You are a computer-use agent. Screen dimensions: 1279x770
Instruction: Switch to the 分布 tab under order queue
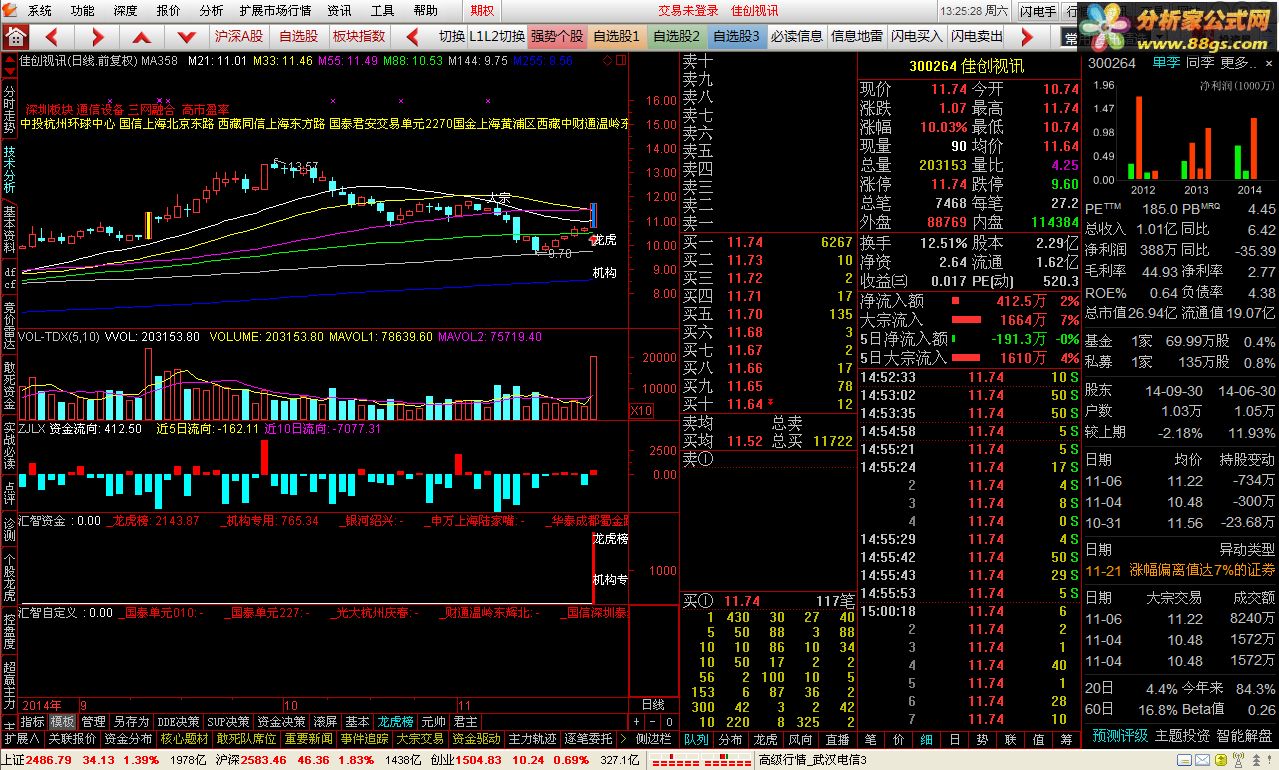coord(730,739)
